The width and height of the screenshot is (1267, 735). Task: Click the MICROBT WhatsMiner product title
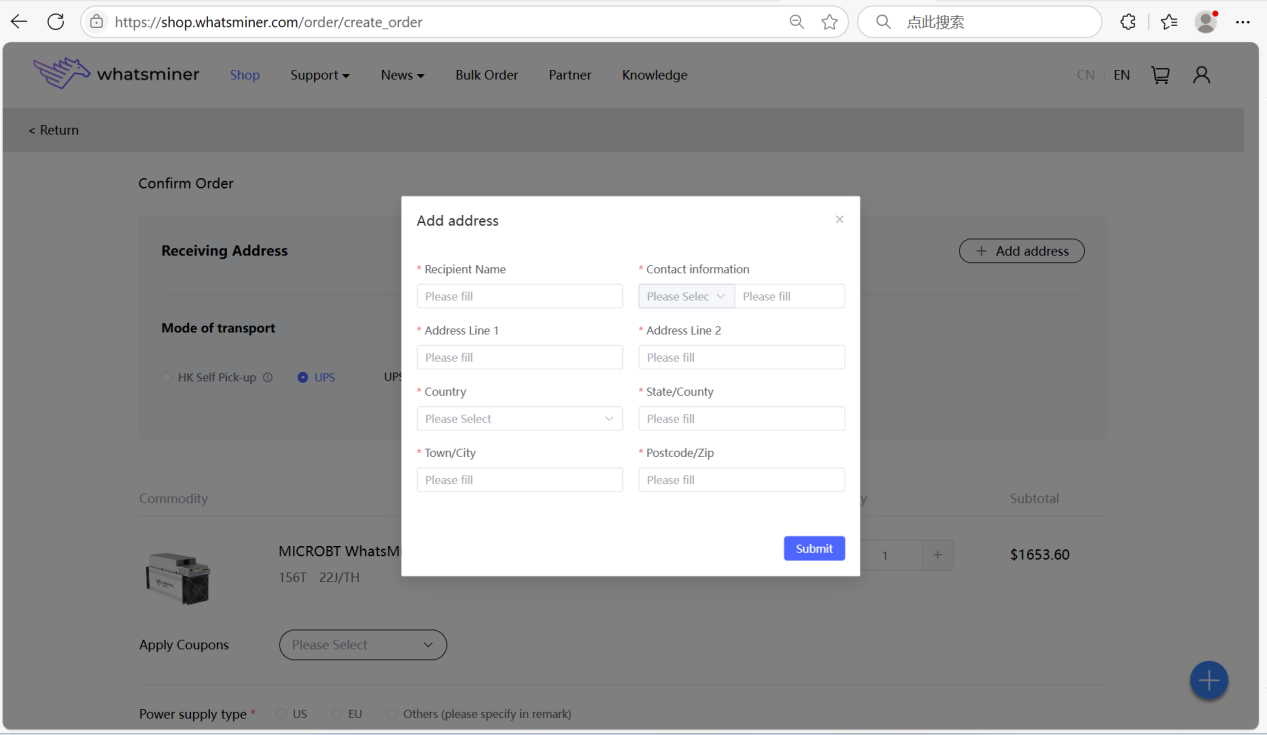coord(339,551)
